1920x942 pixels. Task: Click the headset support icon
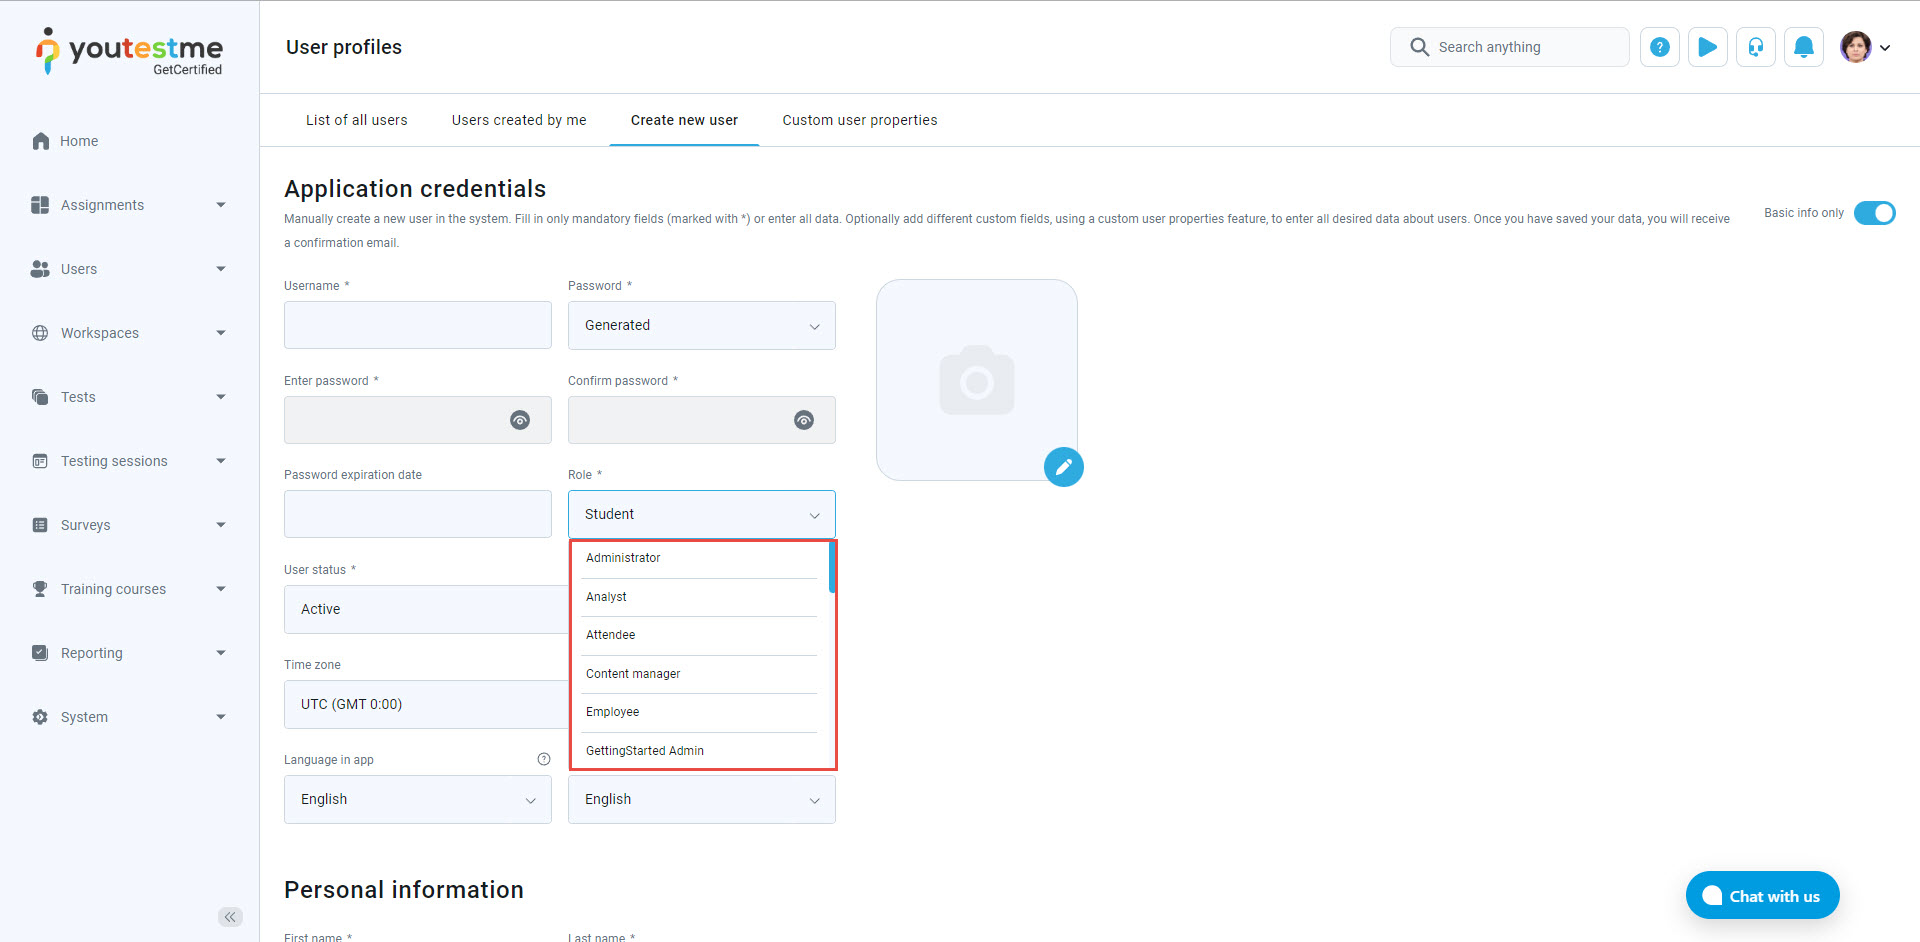point(1755,47)
